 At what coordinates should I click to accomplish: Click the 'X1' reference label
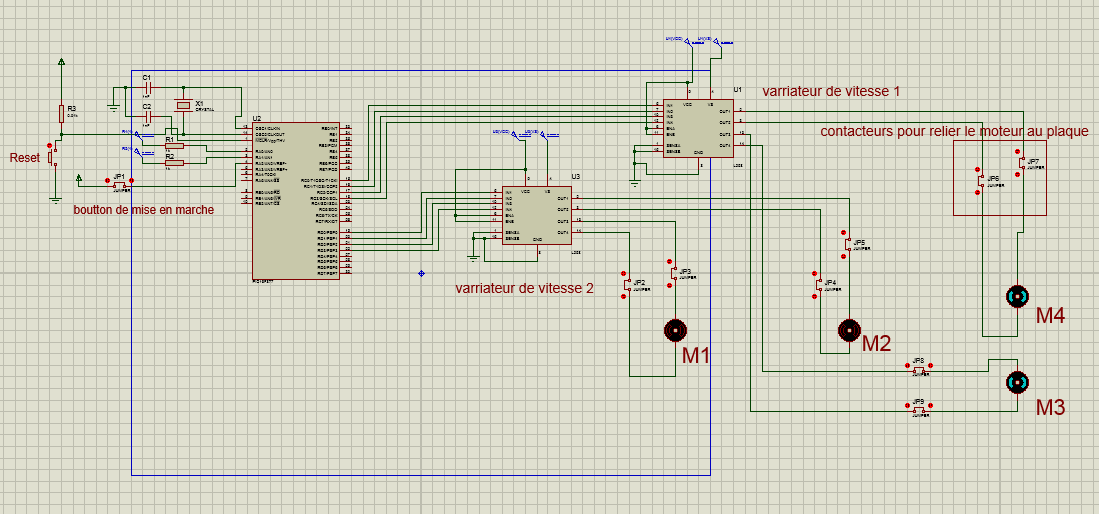click(200, 102)
